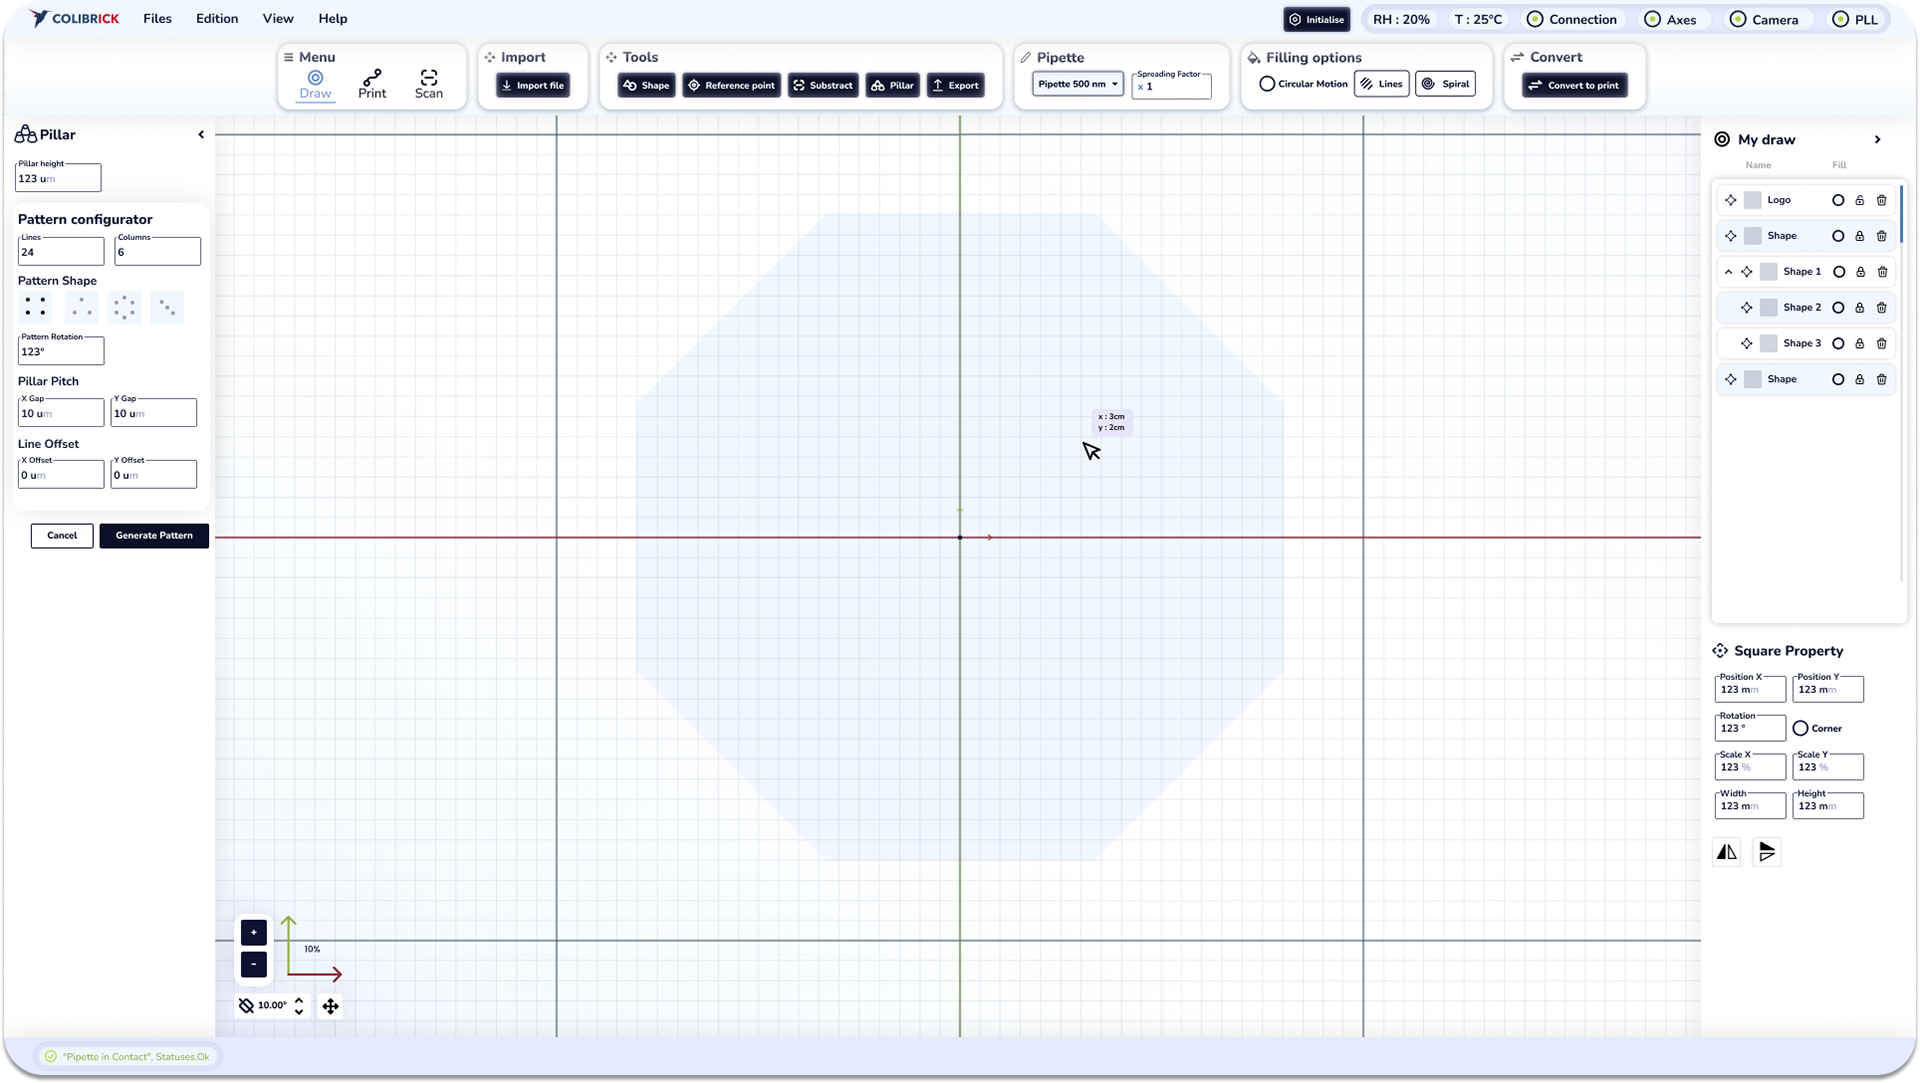Lock the Shape 2 layer
This screenshot has width=1920, height=1083.
[1859, 308]
